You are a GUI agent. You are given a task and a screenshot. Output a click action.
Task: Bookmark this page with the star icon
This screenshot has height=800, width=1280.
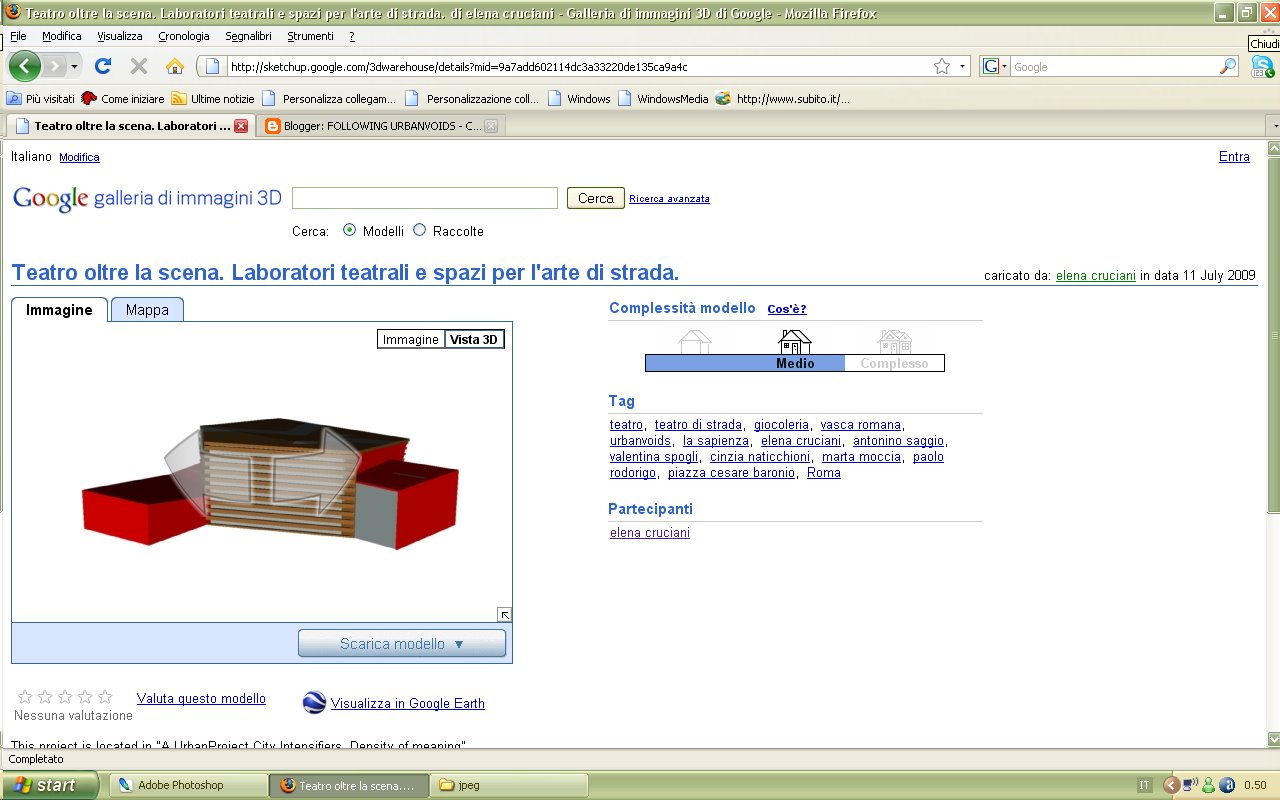(942, 67)
